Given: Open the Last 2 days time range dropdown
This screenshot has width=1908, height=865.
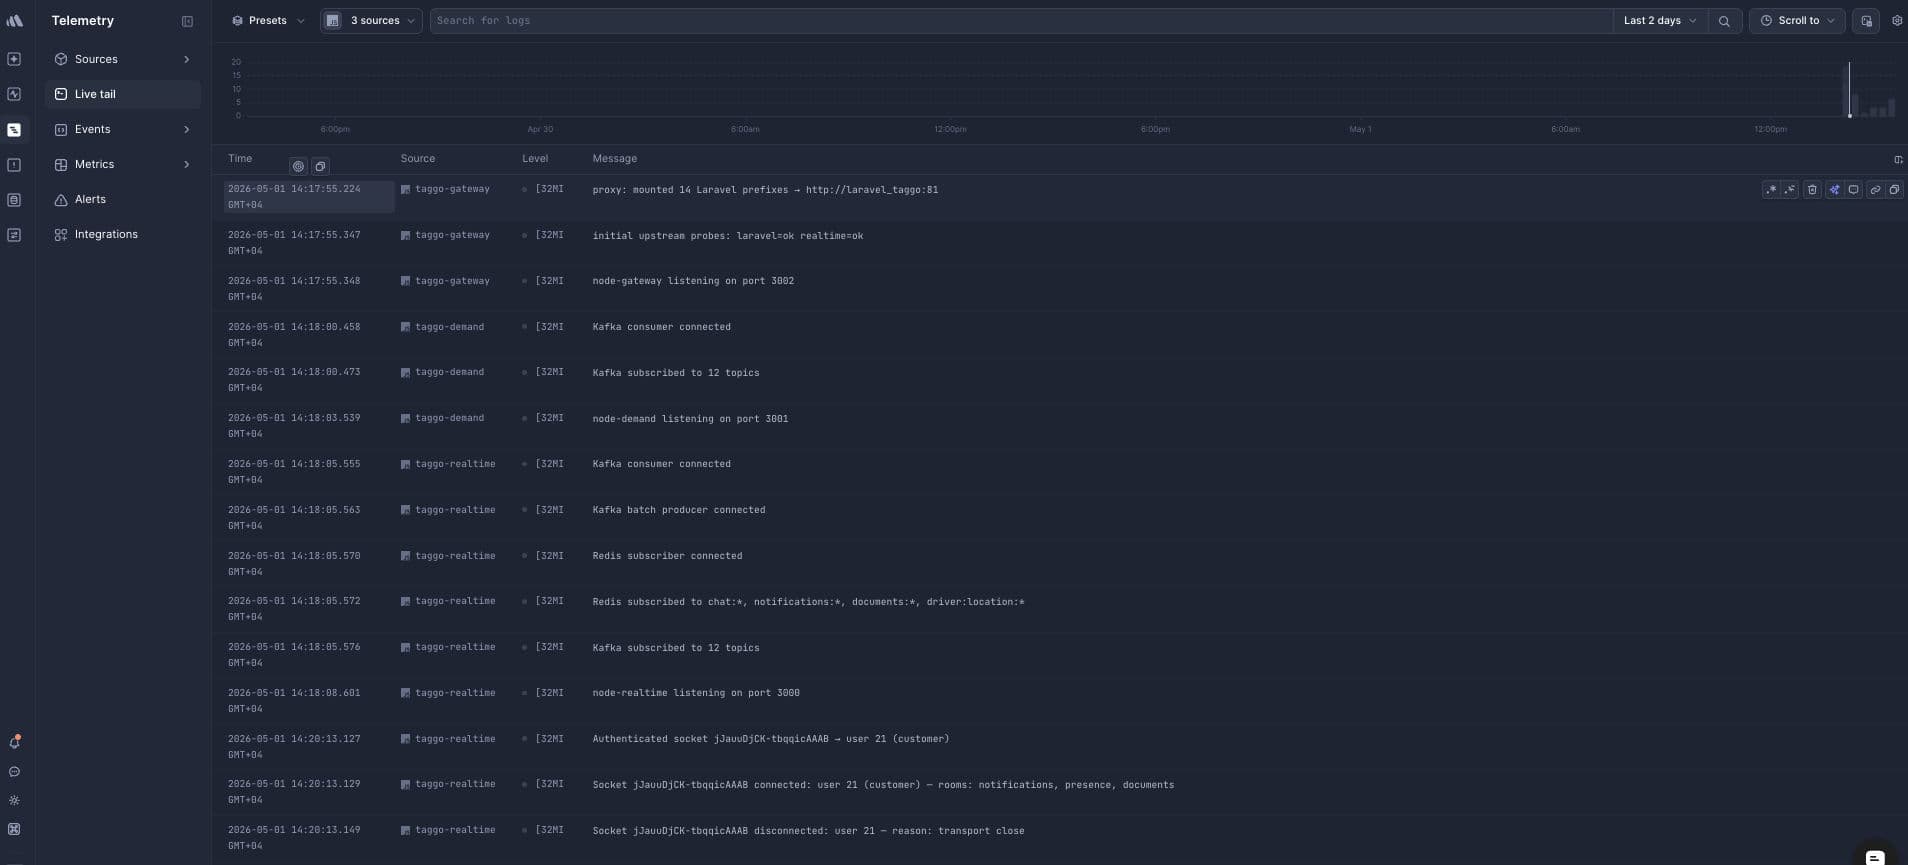Looking at the screenshot, I should [x=1659, y=20].
